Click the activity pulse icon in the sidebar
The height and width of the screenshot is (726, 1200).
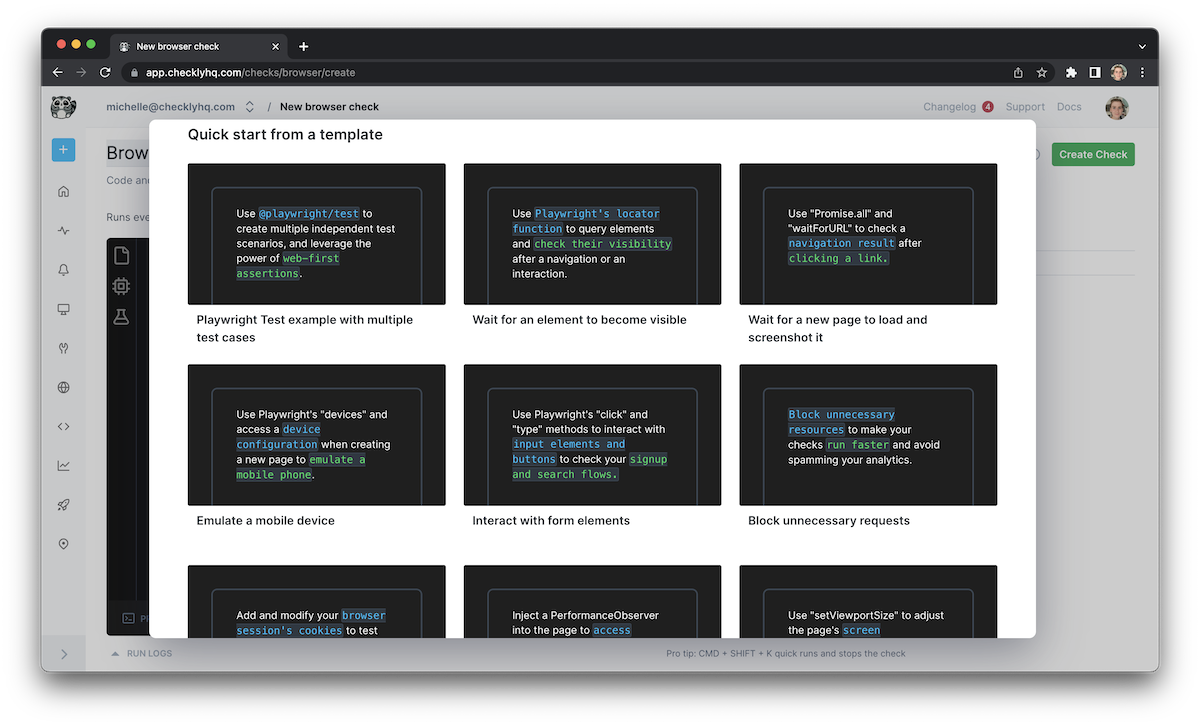pos(63,230)
